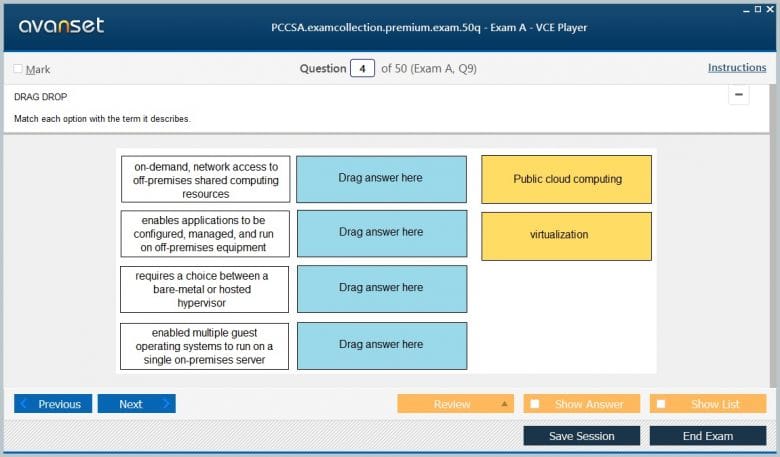
Task: Click the question number input field
Action: coord(362,69)
